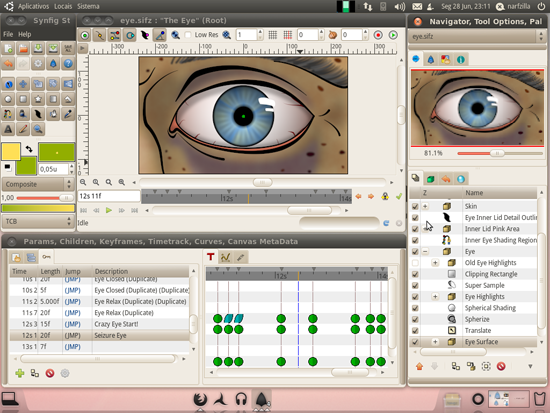This screenshot has width=550, height=413.
Task: Toggle grid snap red grid icon
Action: click(288, 35)
